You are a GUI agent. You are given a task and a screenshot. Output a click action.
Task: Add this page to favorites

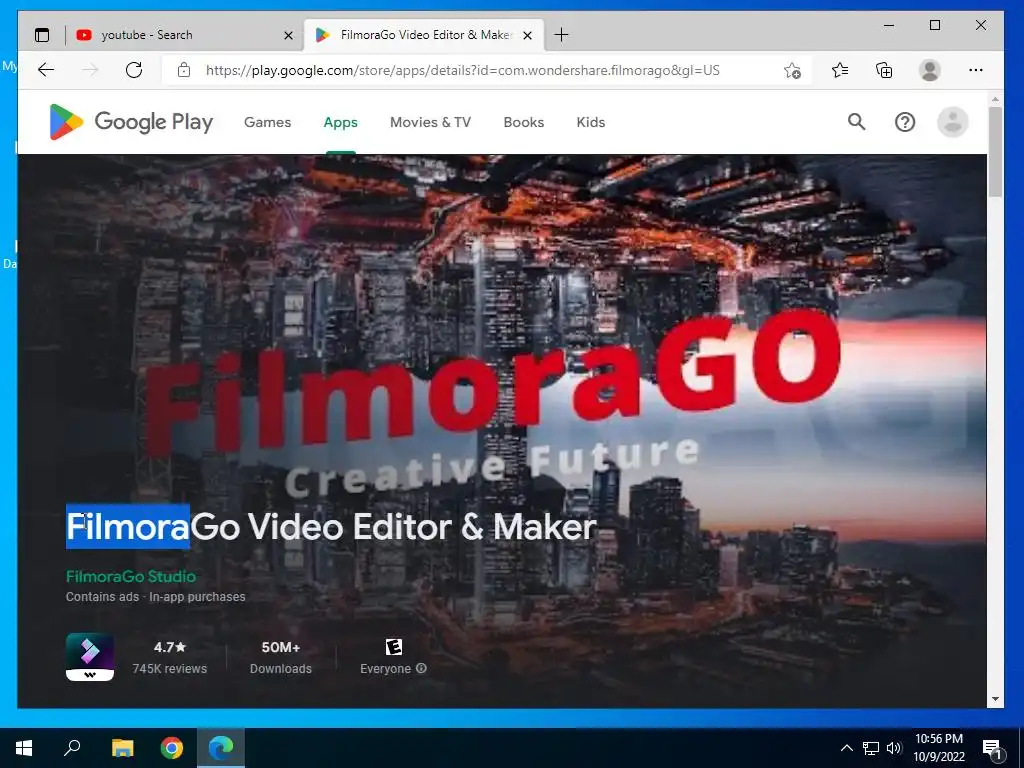(x=792, y=70)
